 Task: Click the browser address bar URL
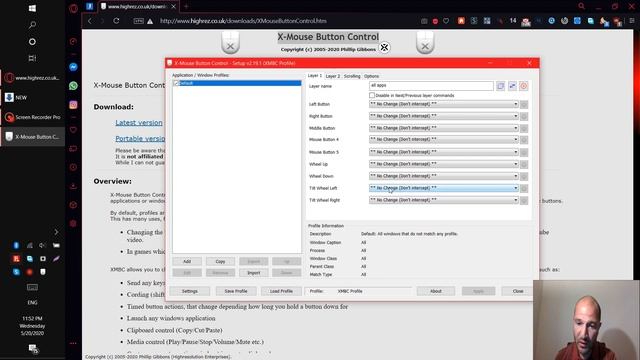243,21
